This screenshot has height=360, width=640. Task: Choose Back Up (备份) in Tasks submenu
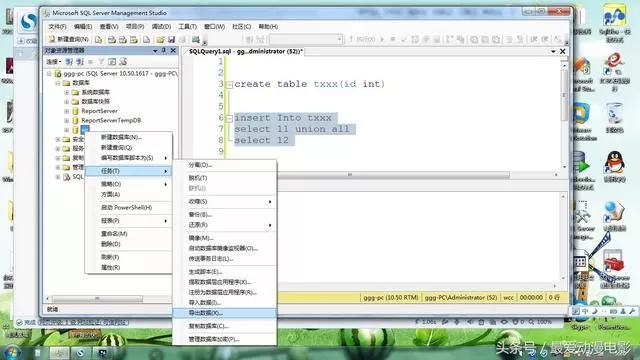(225, 214)
